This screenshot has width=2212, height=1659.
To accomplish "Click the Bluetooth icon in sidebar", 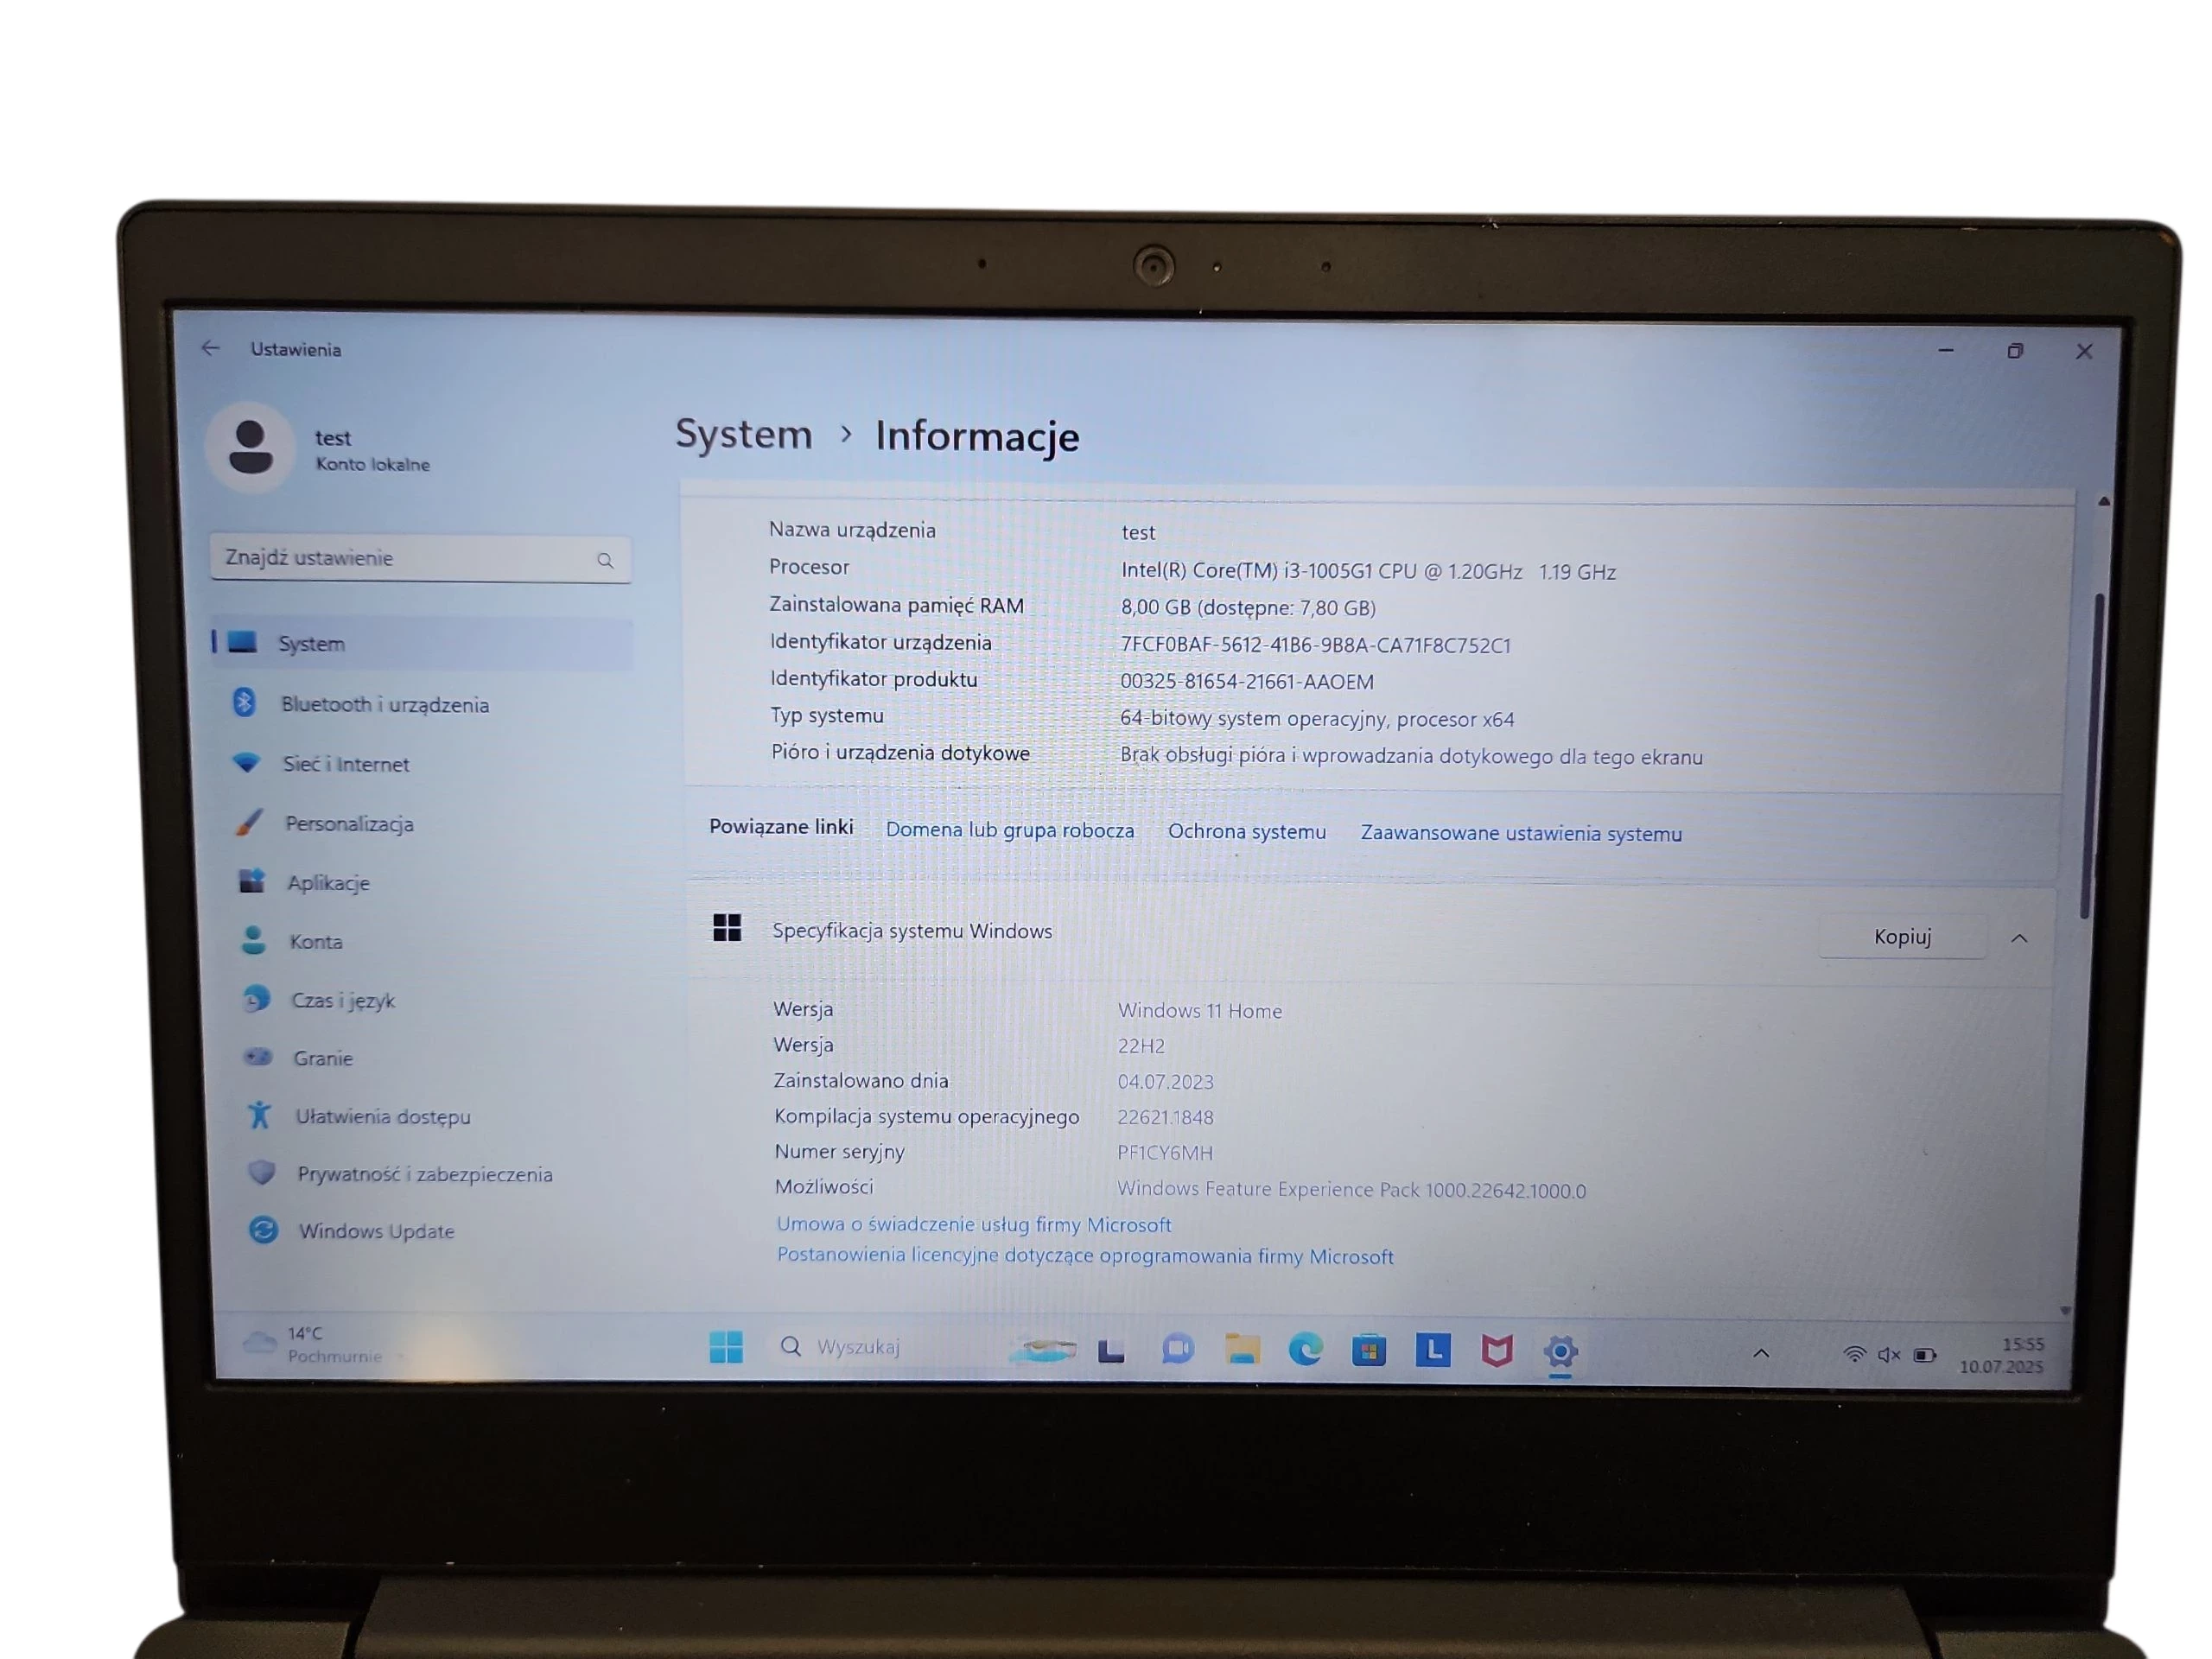I will click(x=244, y=702).
